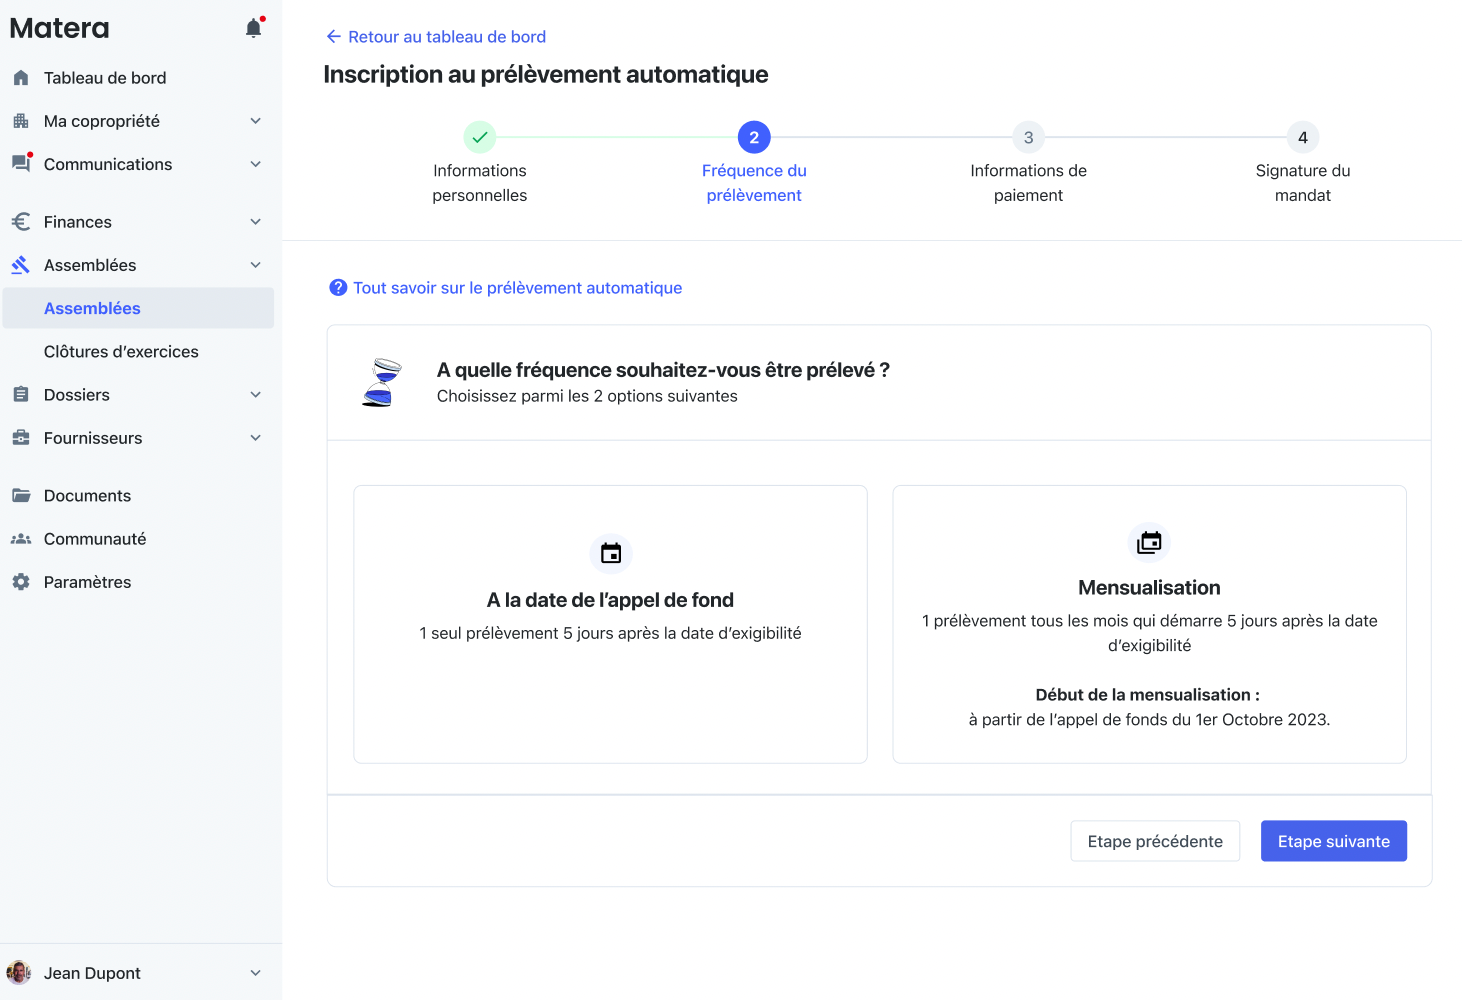The width and height of the screenshot is (1462, 1000).
Task: Select Assemblées highlighted submenu item
Action: (x=92, y=309)
